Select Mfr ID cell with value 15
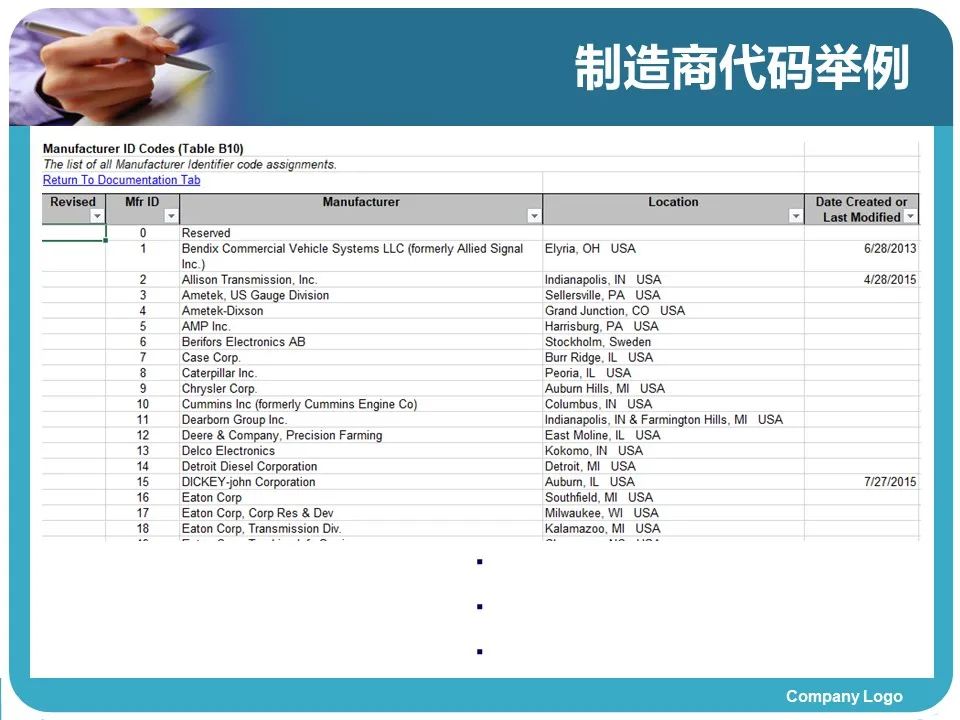 (x=143, y=482)
